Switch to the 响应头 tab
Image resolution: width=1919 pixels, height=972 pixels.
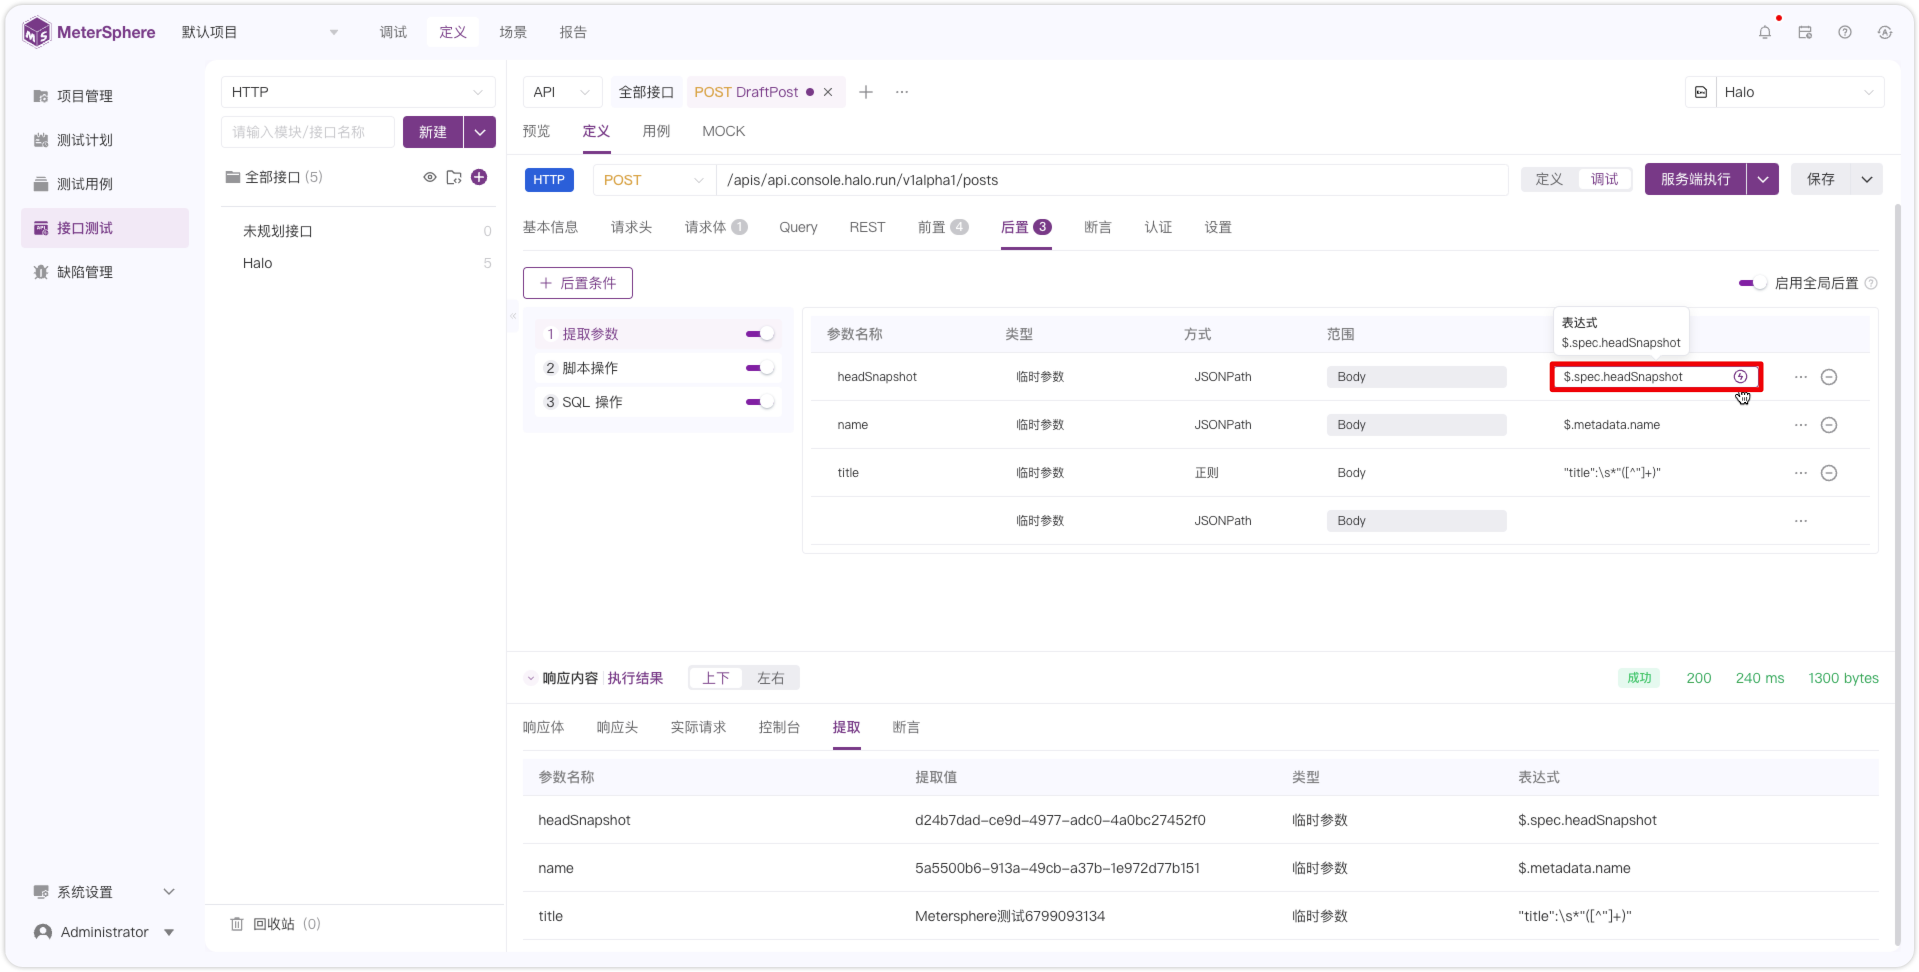click(x=617, y=727)
